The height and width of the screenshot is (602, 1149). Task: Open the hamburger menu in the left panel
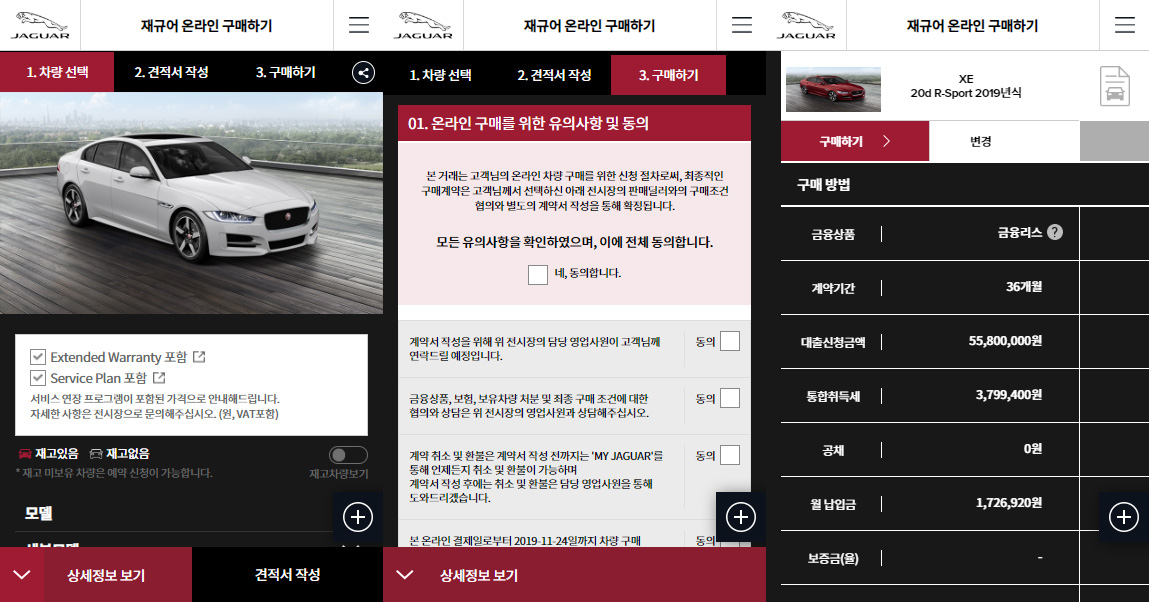click(x=358, y=25)
